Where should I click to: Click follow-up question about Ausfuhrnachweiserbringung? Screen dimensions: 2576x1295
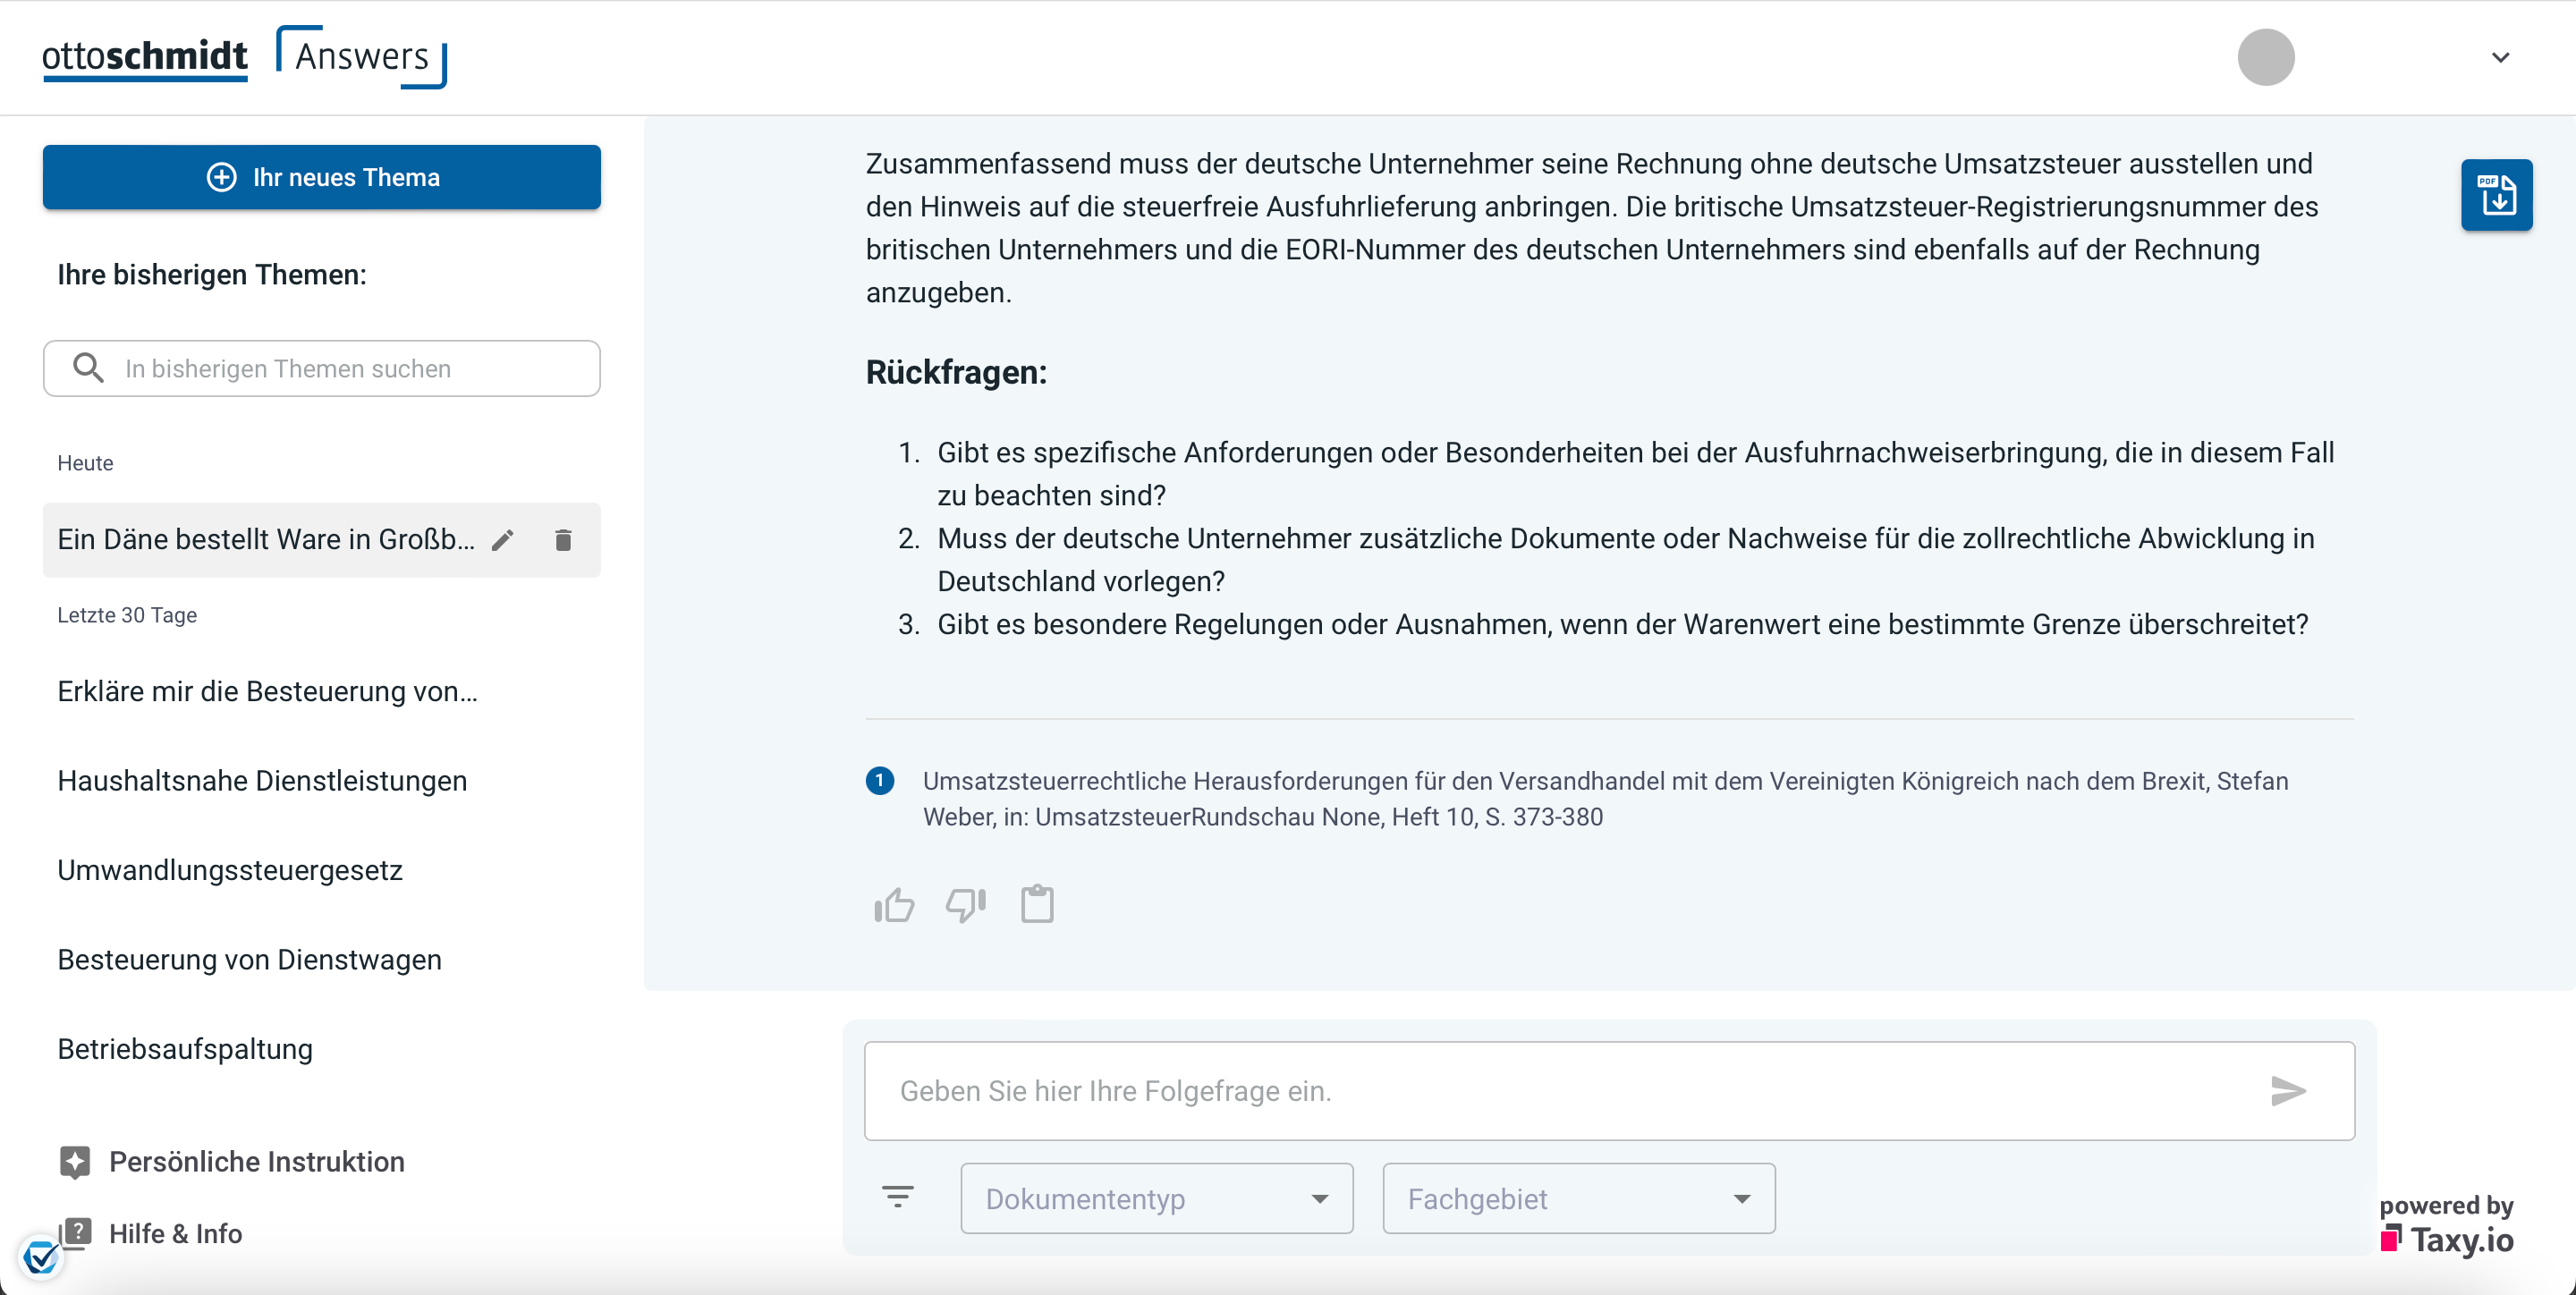pos(1635,473)
